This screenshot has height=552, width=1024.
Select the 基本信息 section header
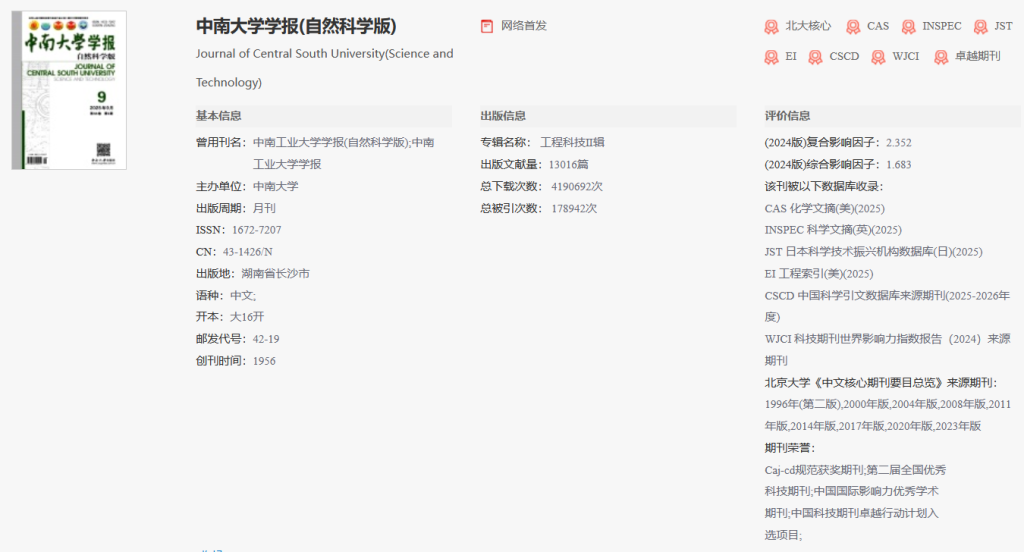219,116
